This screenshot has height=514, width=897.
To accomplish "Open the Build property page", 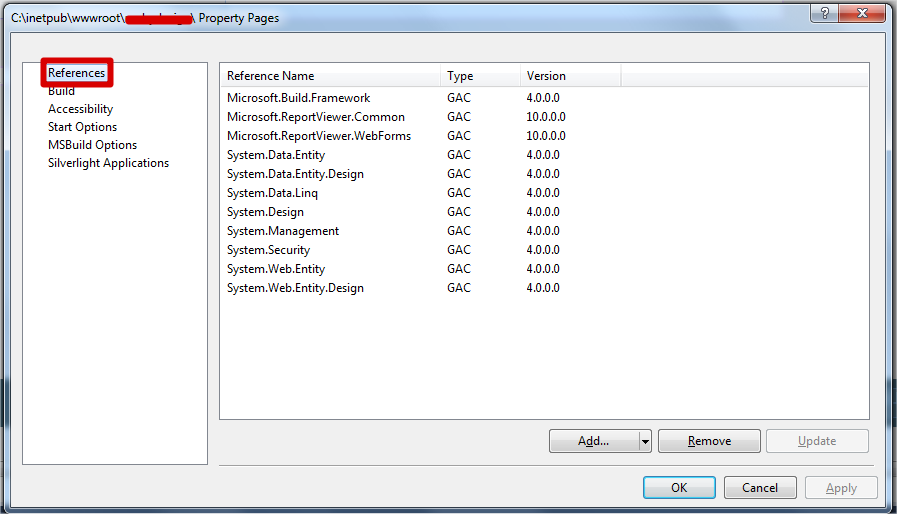I will [61, 91].
